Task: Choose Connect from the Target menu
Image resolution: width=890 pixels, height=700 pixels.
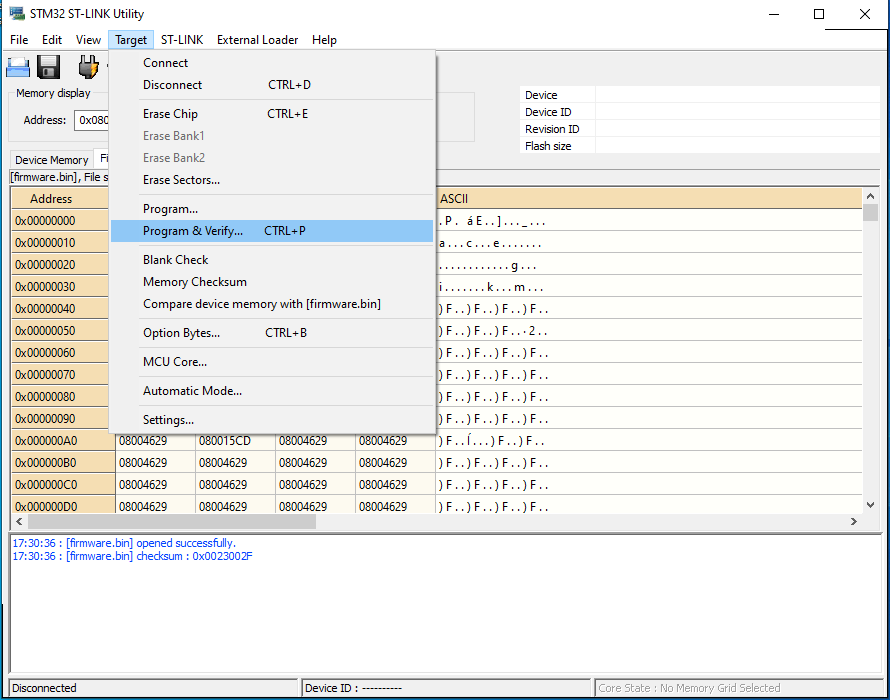Action: coord(272,63)
